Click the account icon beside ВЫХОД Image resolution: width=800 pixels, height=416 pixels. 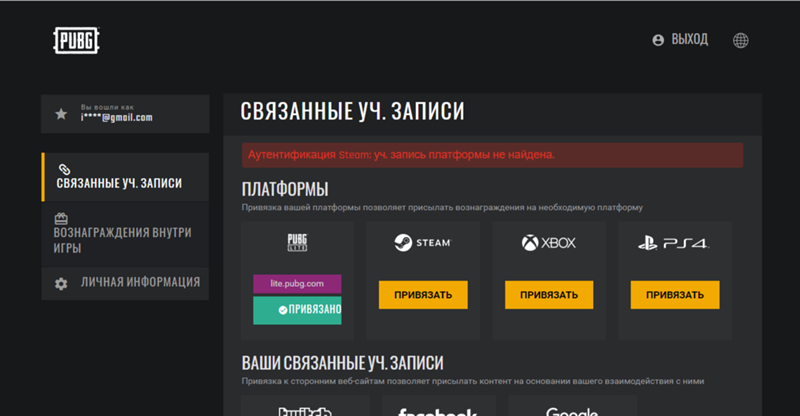pos(658,40)
